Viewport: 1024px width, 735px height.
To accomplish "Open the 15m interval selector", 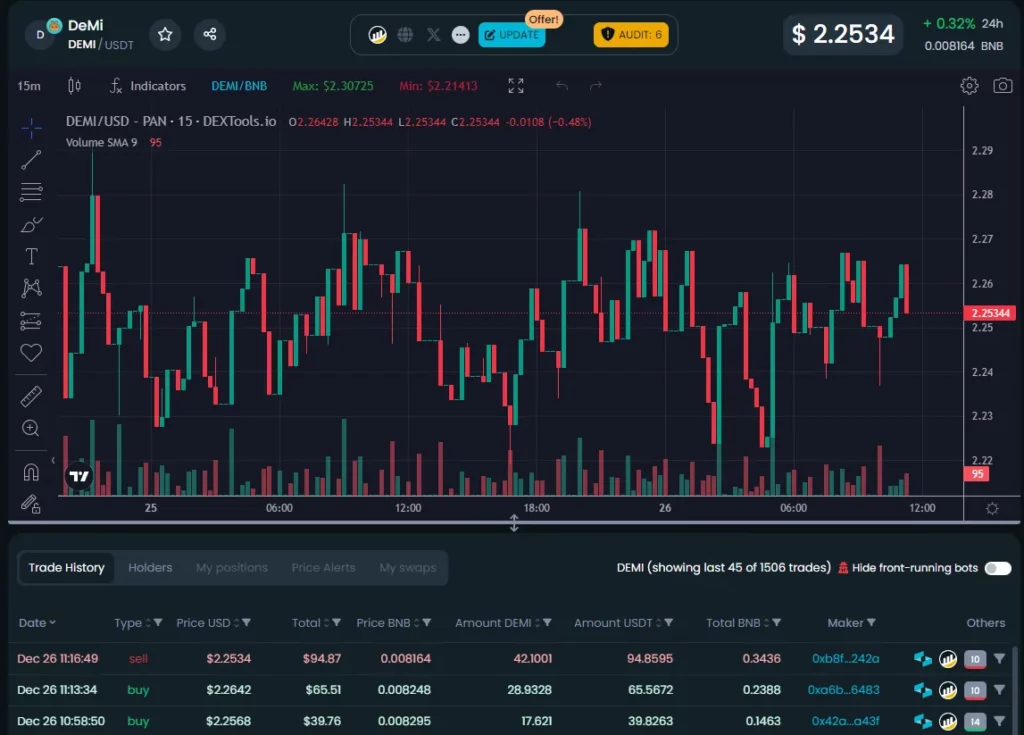I will 29,86.
